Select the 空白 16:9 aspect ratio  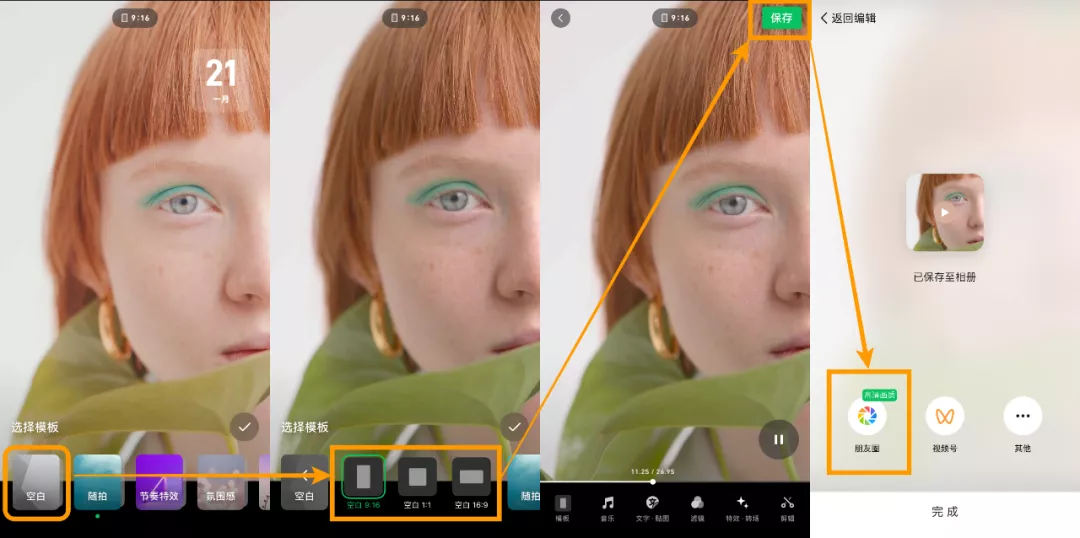click(x=472, y=477)
